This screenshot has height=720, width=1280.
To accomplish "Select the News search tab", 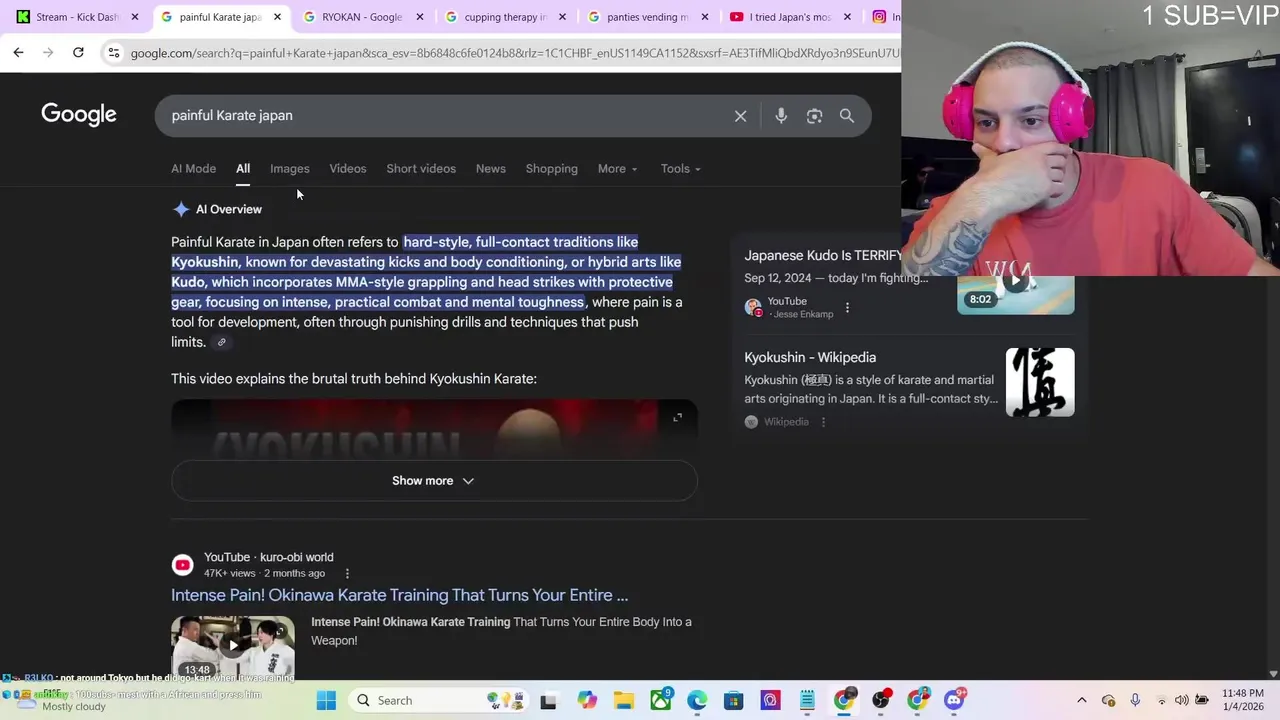I will (x=490, y=169).
